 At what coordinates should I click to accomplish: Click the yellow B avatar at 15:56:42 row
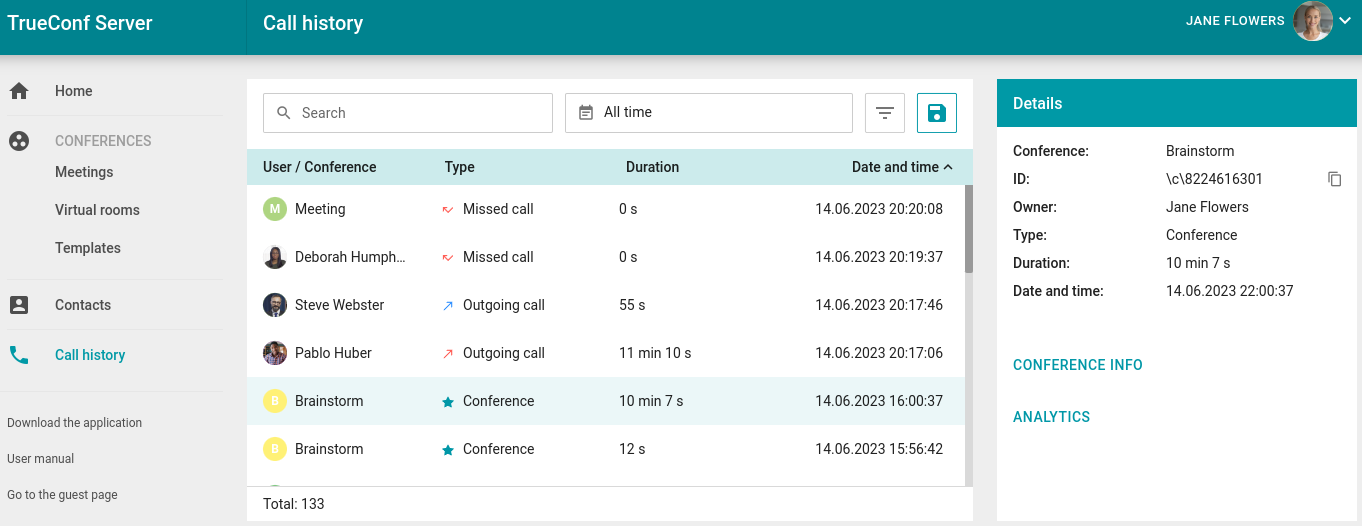tap(275, 449)
